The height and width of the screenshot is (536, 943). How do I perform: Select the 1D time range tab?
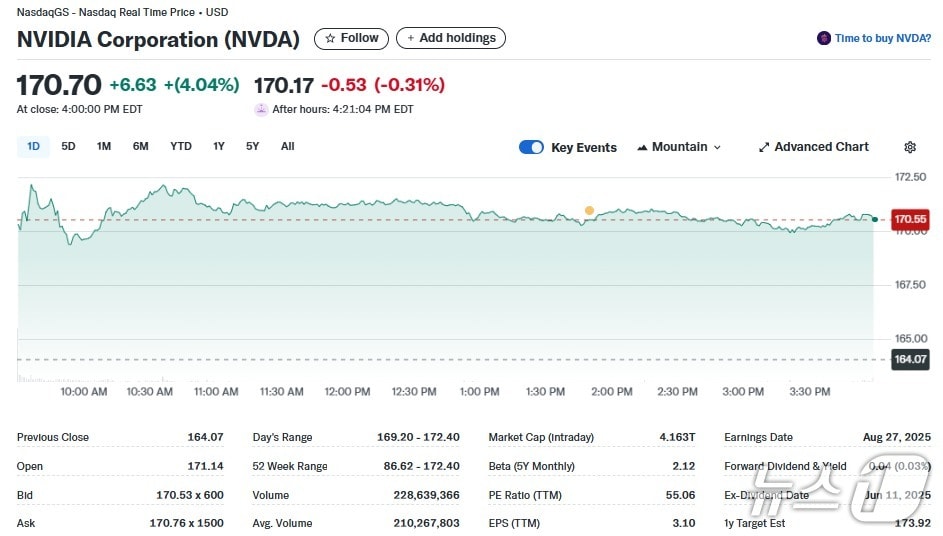pyautogui.click(x=33, y=146)
